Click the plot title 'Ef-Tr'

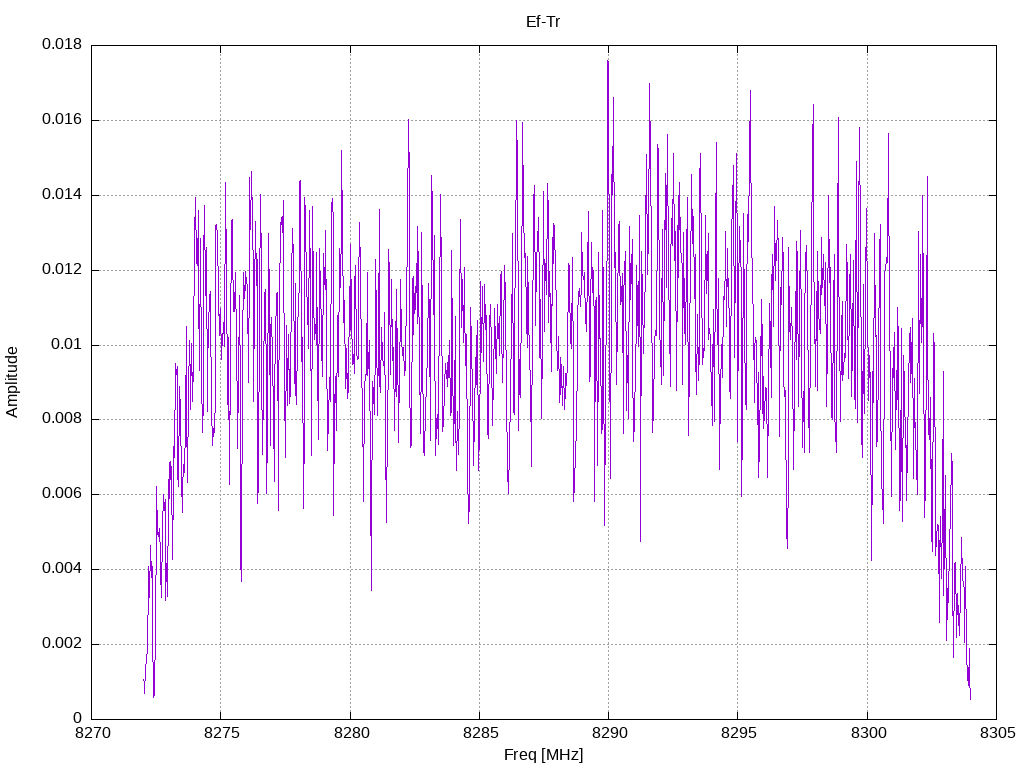click(x=543, y=22)
